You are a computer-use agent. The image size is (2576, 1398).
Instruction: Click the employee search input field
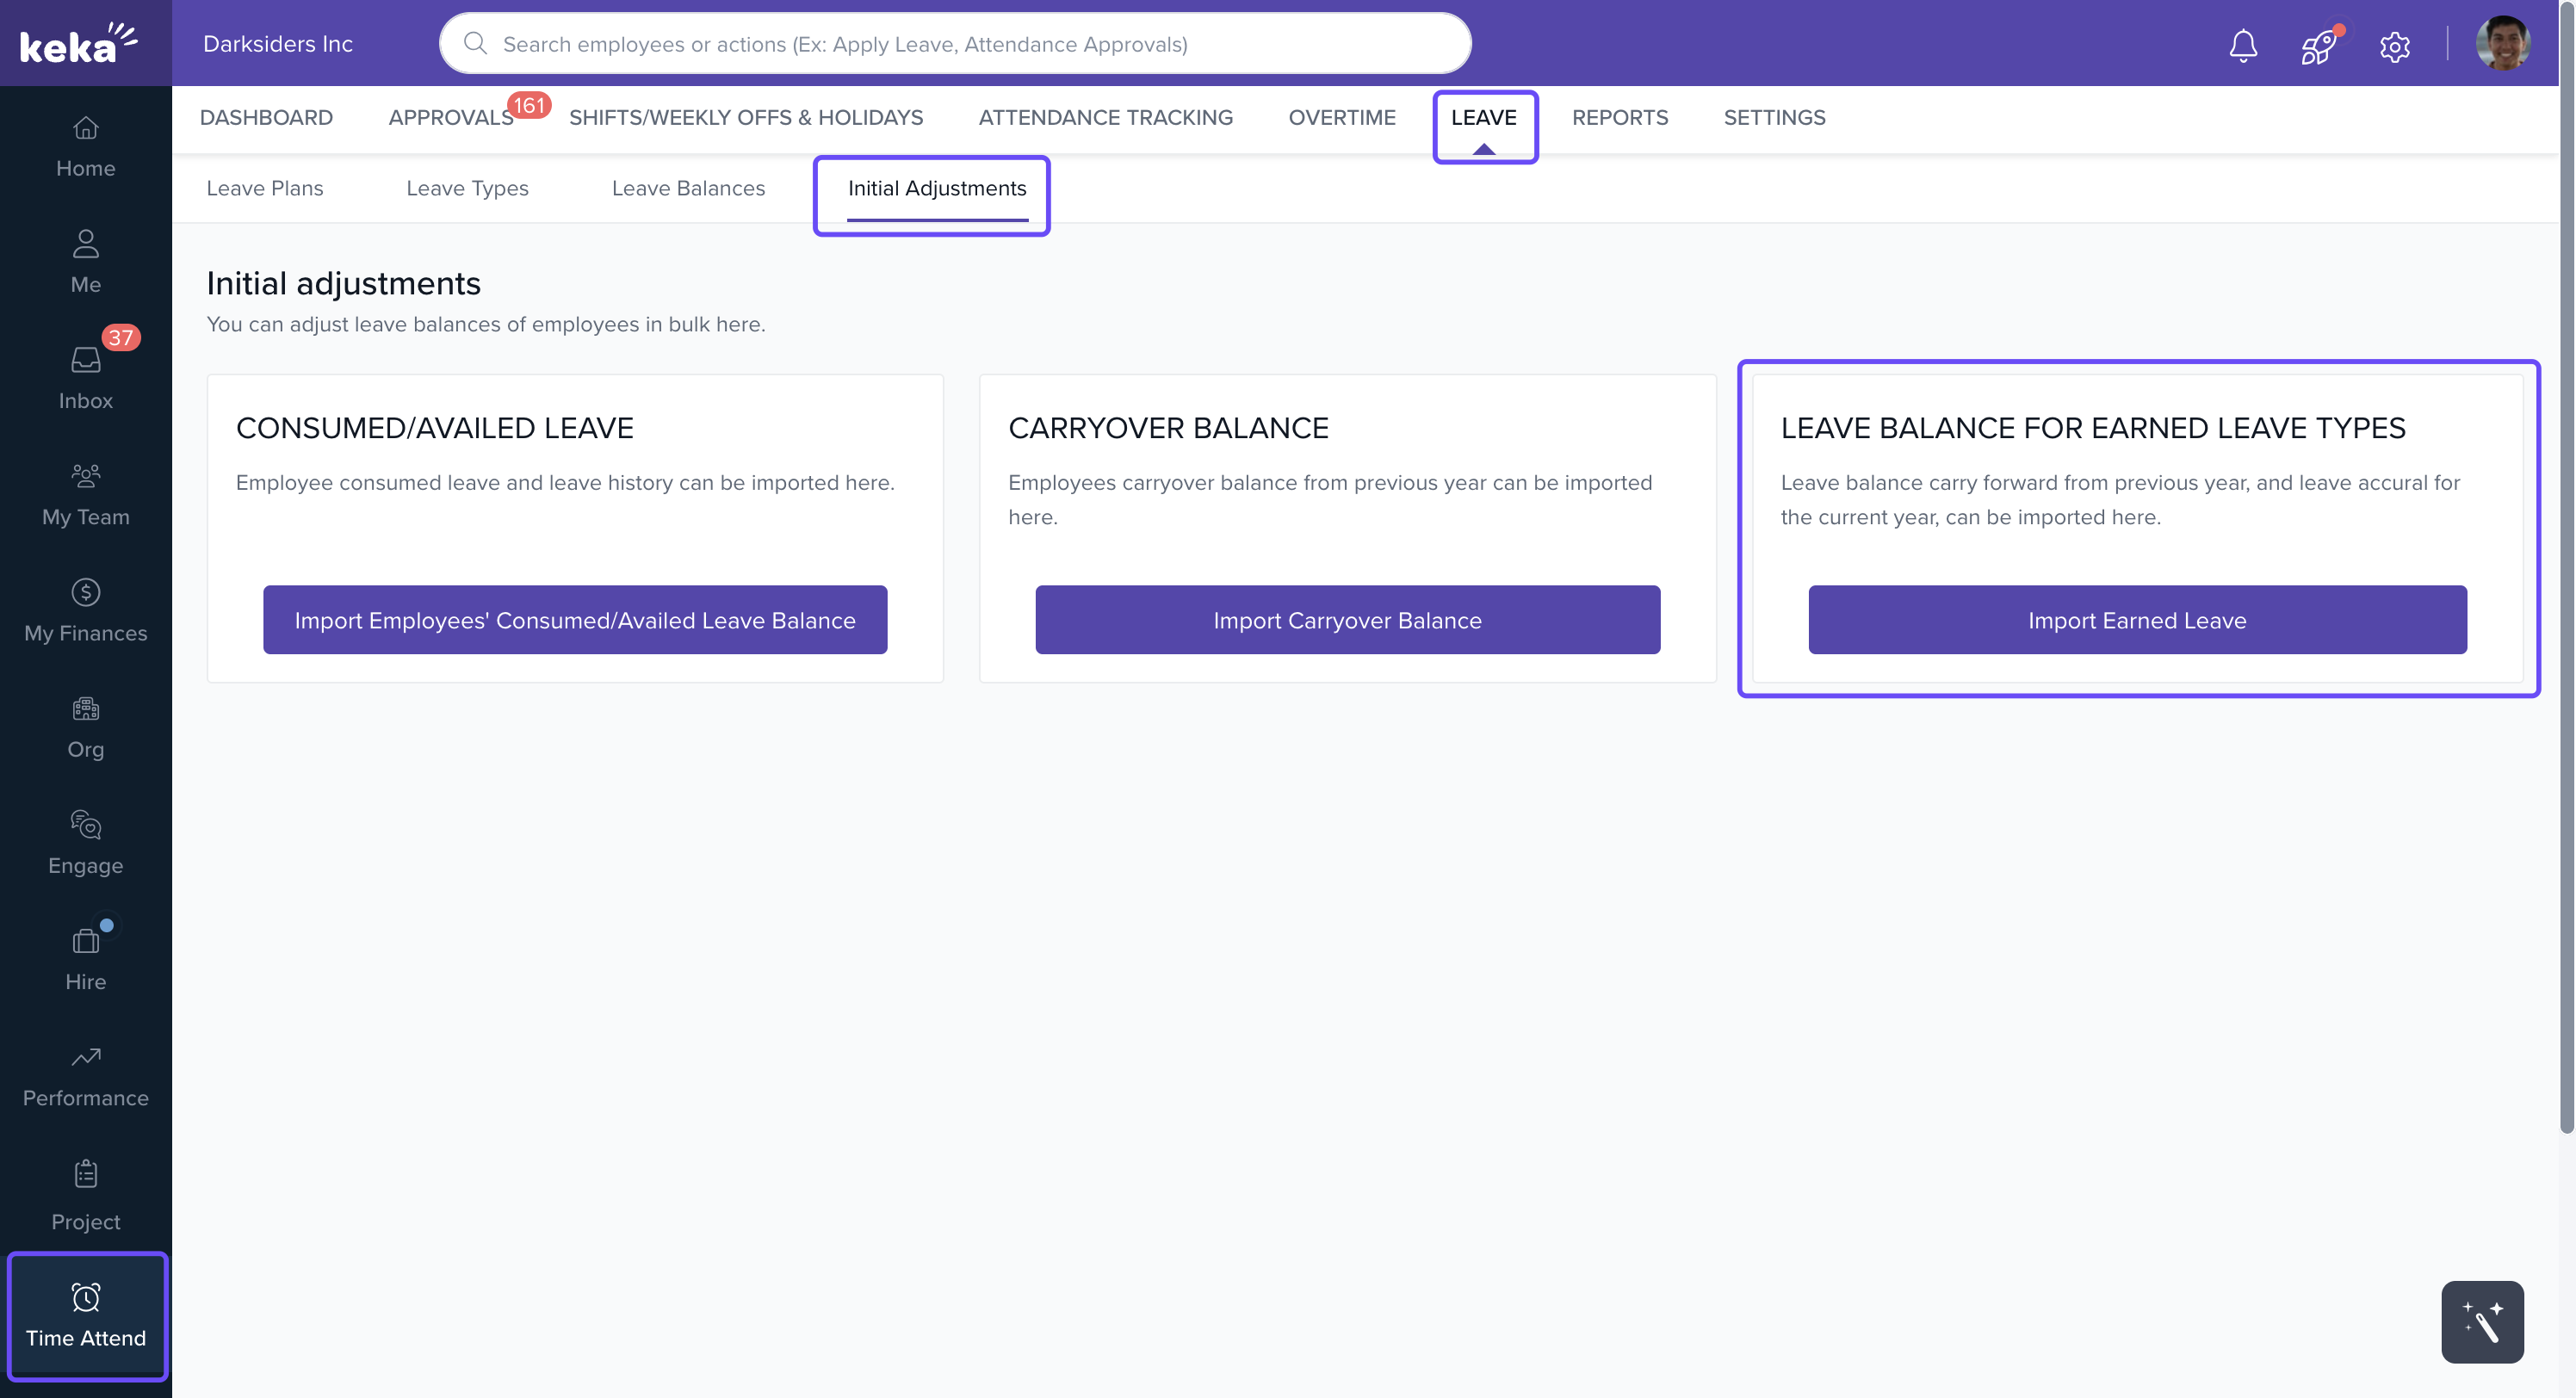coord(955,44)
